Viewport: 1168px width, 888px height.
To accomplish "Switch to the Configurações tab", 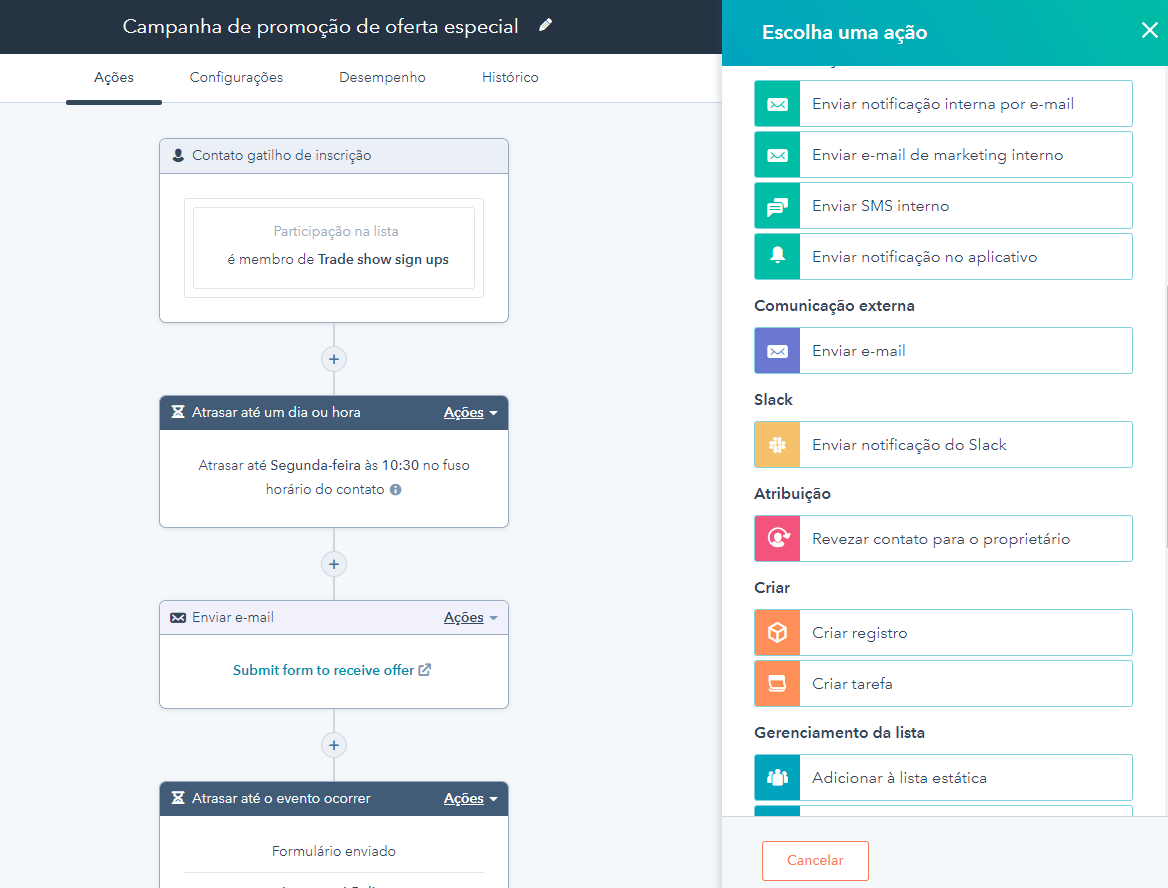I will (236, 78).
